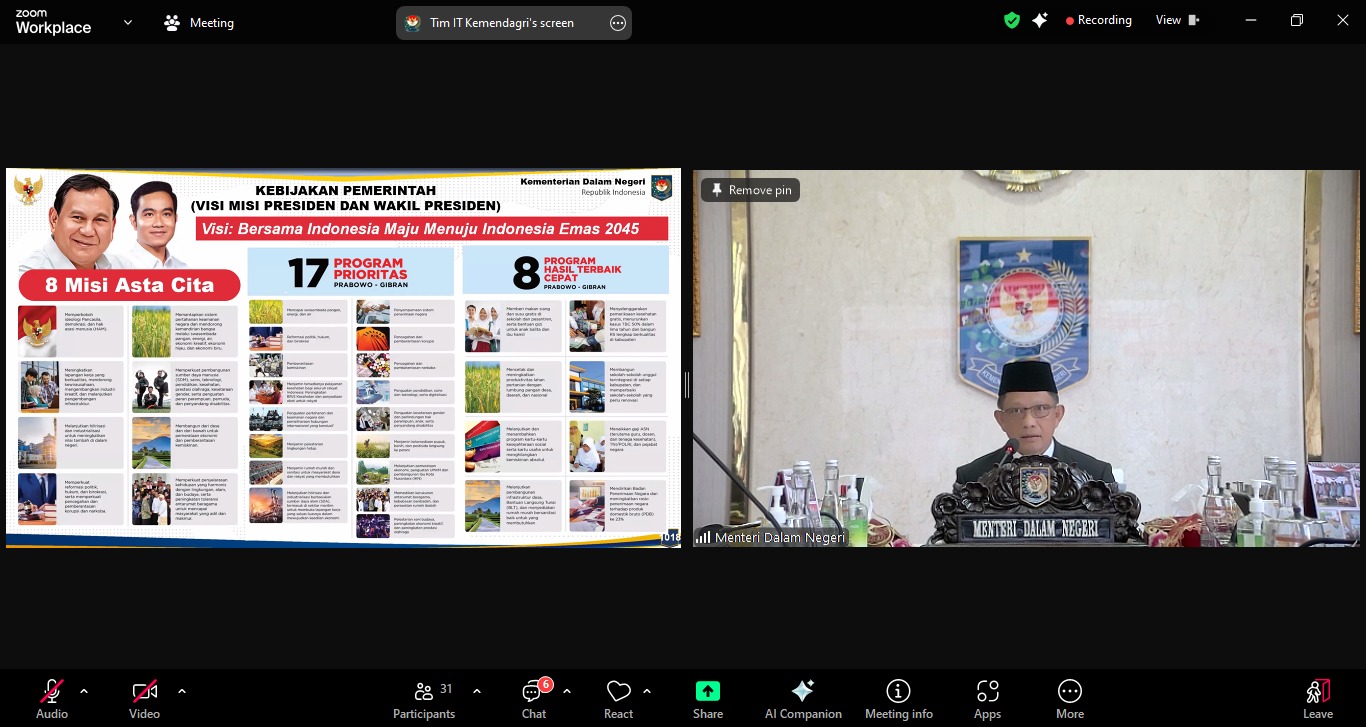This screenshot has width=1366, height=727.
Task: Open the More options menu
Action: click(x=1069, y=699)
